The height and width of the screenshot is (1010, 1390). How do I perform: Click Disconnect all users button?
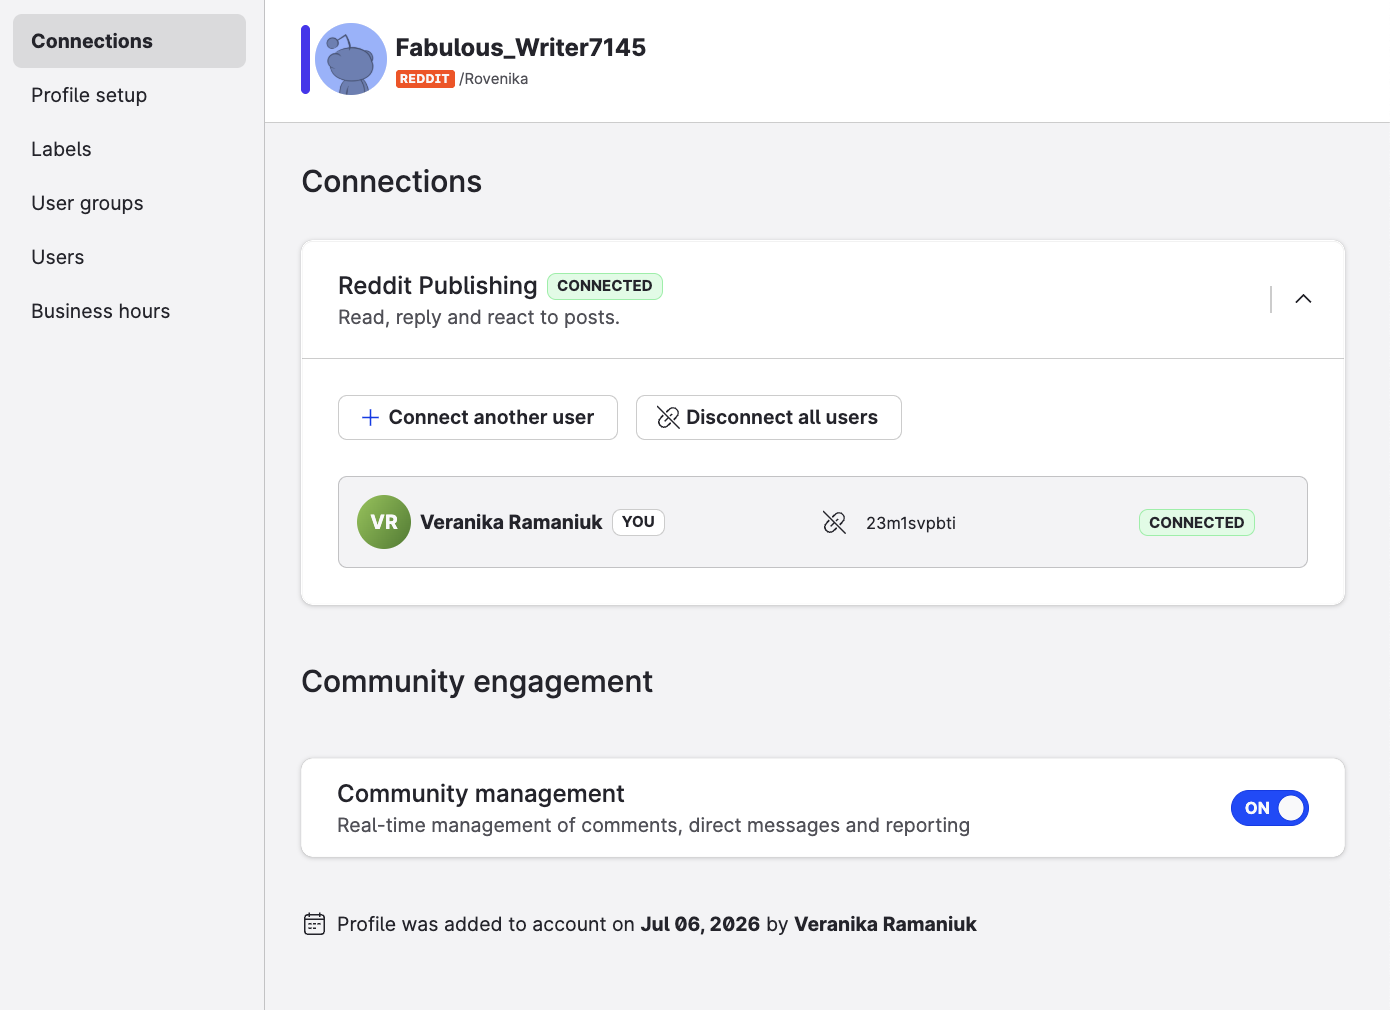(x=769, y=417)
